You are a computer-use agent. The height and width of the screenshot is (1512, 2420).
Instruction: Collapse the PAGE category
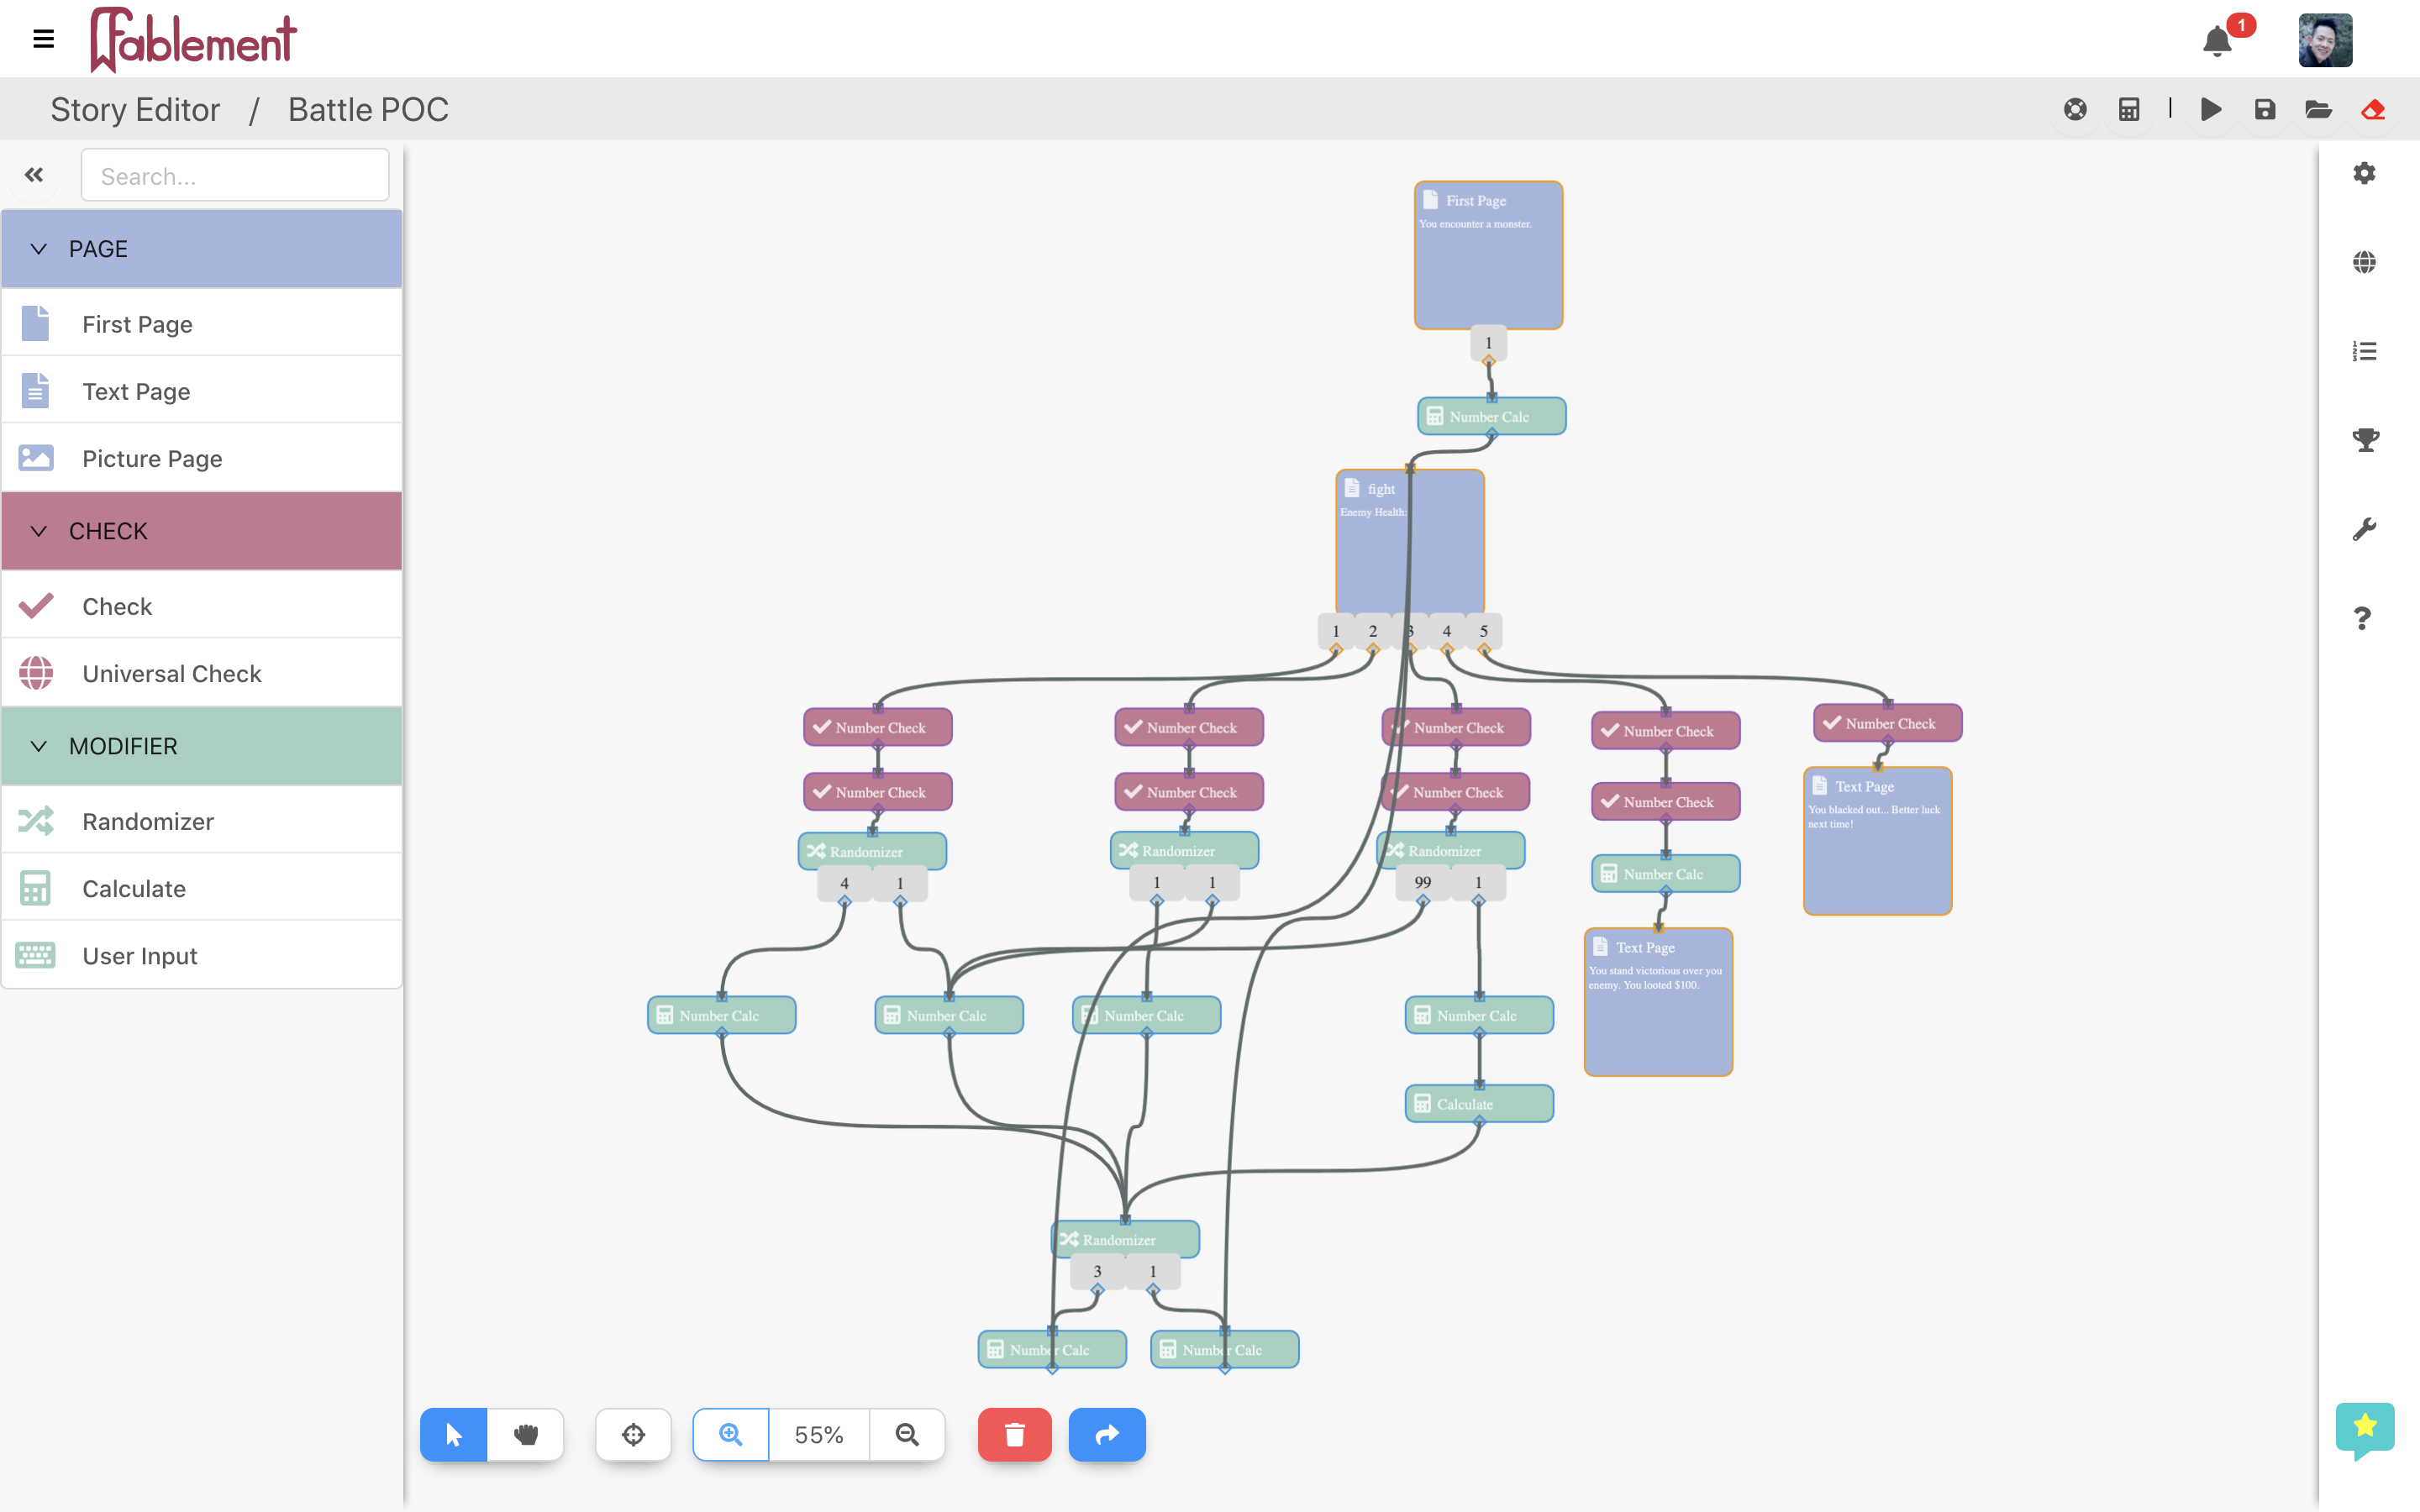39,249
